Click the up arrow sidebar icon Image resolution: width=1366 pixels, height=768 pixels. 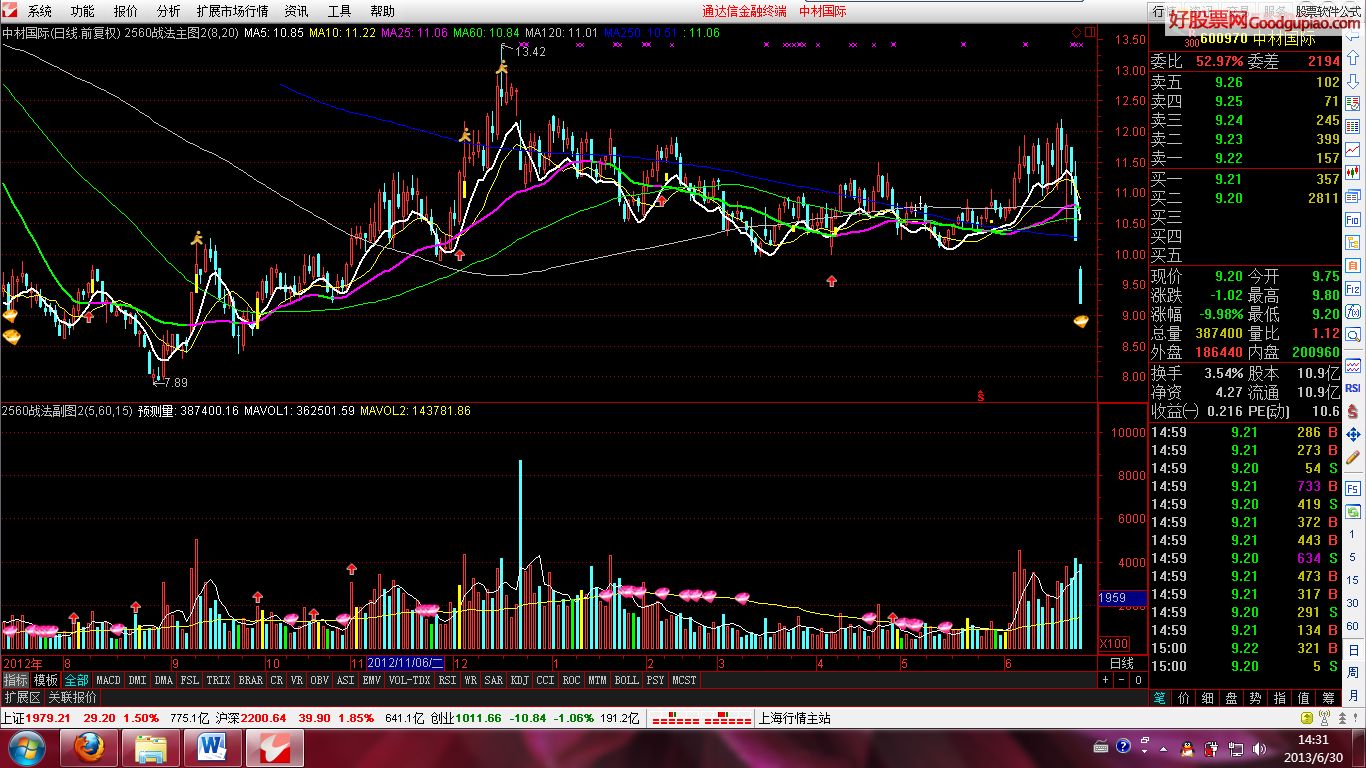pos(1353,59)
